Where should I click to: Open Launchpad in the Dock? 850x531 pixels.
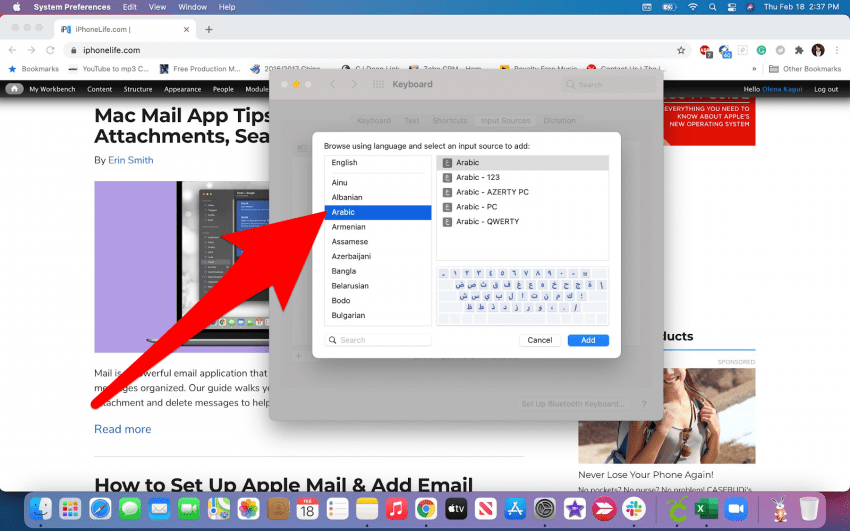pos(70,509)
